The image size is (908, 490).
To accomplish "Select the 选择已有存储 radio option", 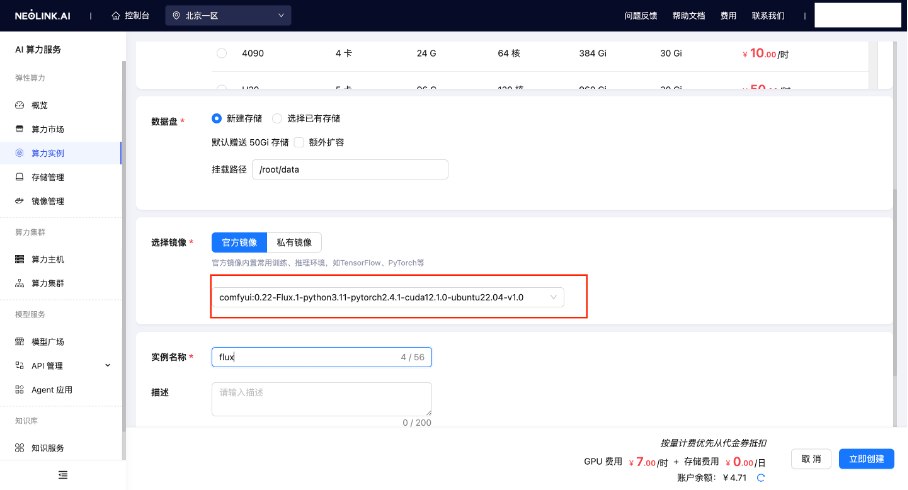I will (x=277, y=118).
